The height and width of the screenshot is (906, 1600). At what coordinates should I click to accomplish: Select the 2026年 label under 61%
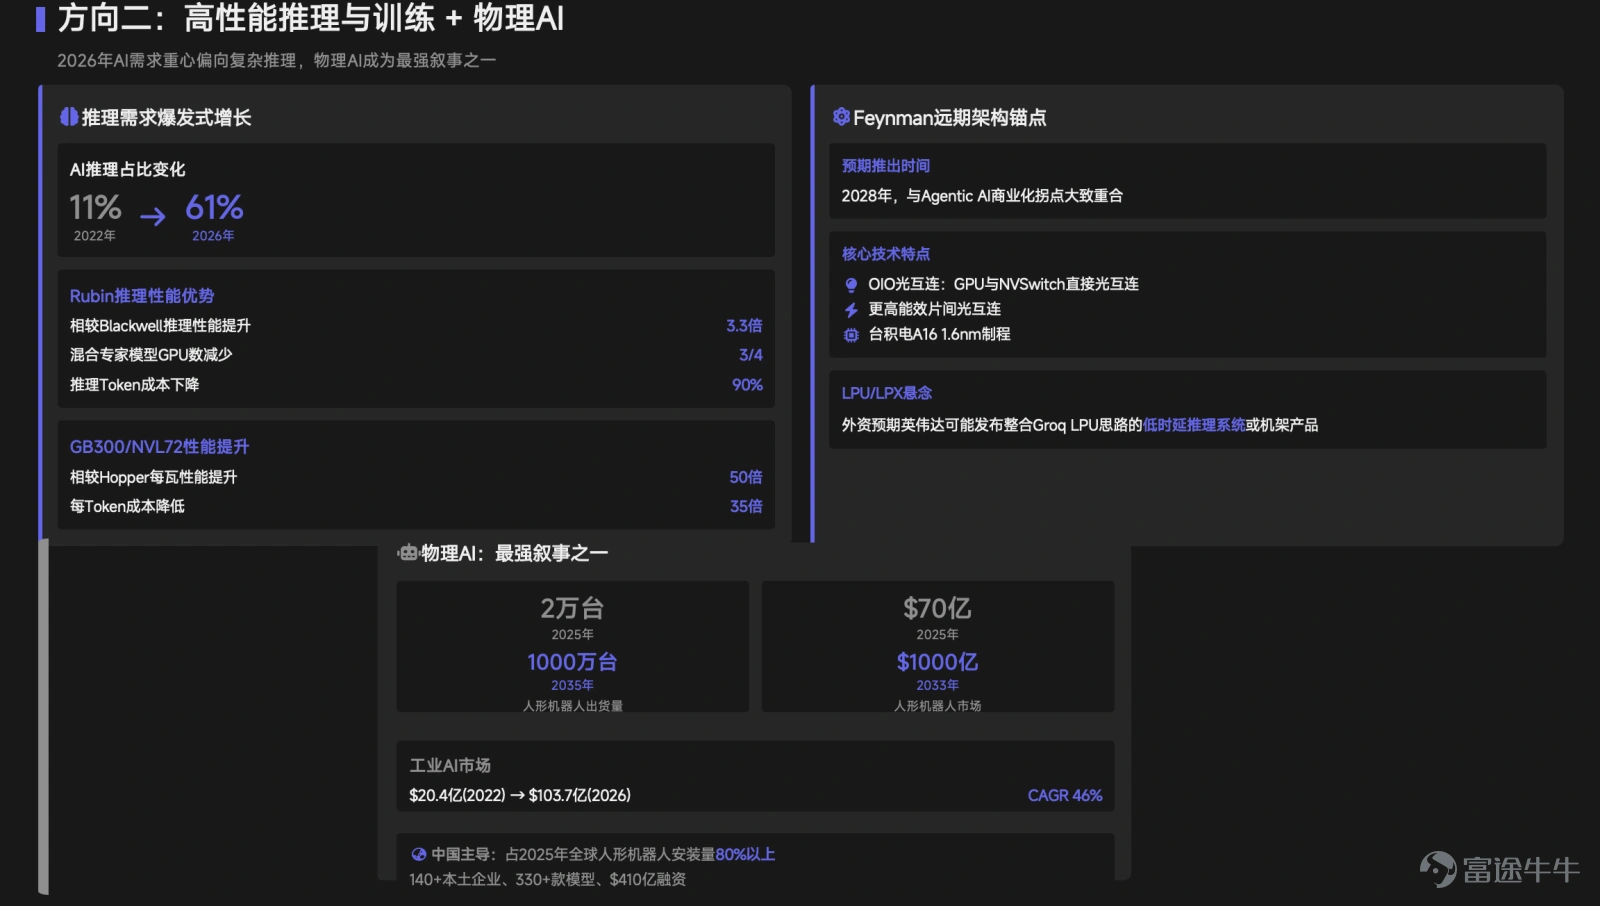coord(214,236)
